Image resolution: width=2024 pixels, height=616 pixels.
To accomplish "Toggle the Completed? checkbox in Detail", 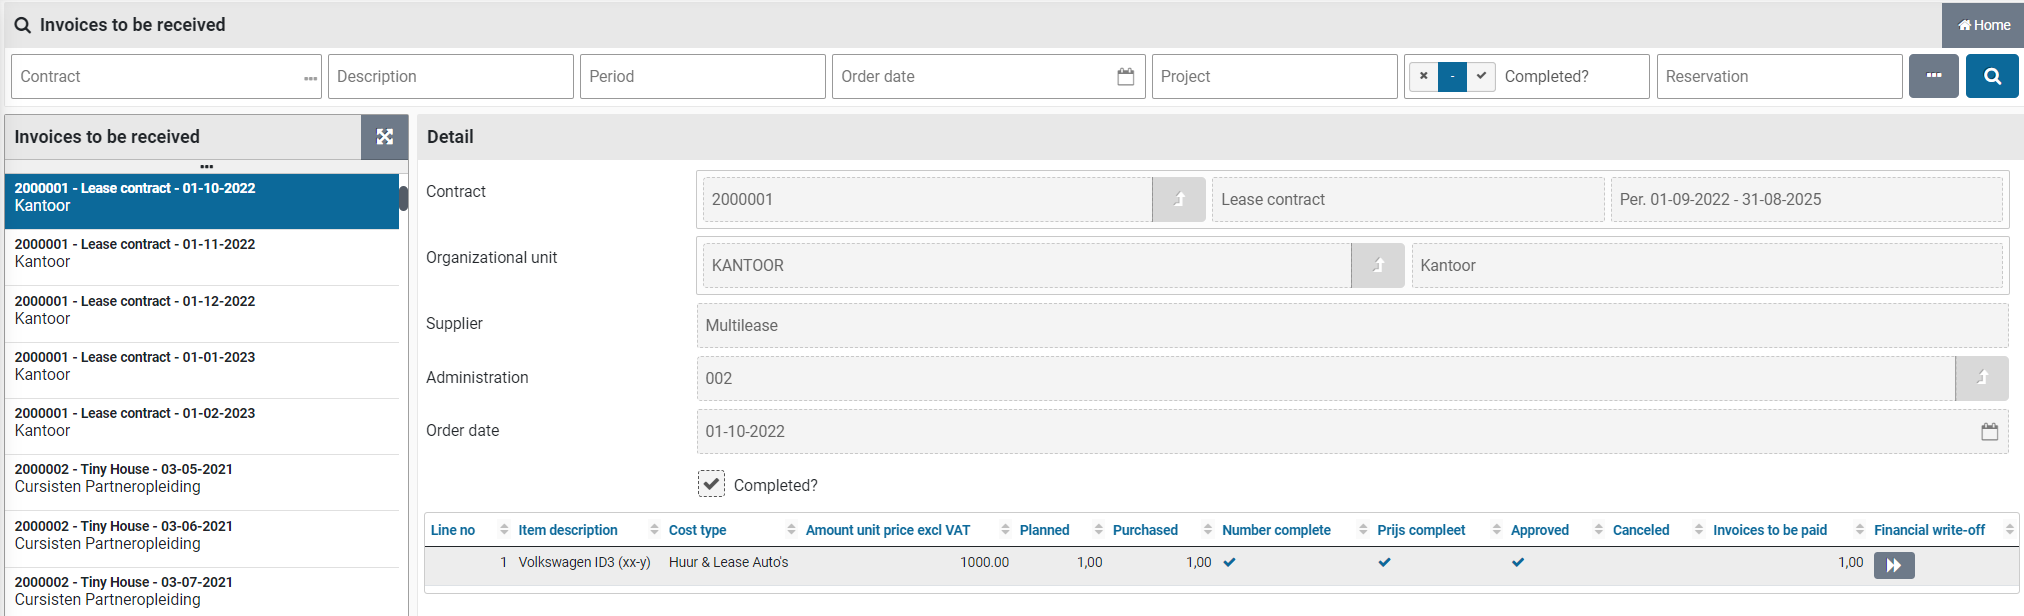I will (x=711, y=484).
